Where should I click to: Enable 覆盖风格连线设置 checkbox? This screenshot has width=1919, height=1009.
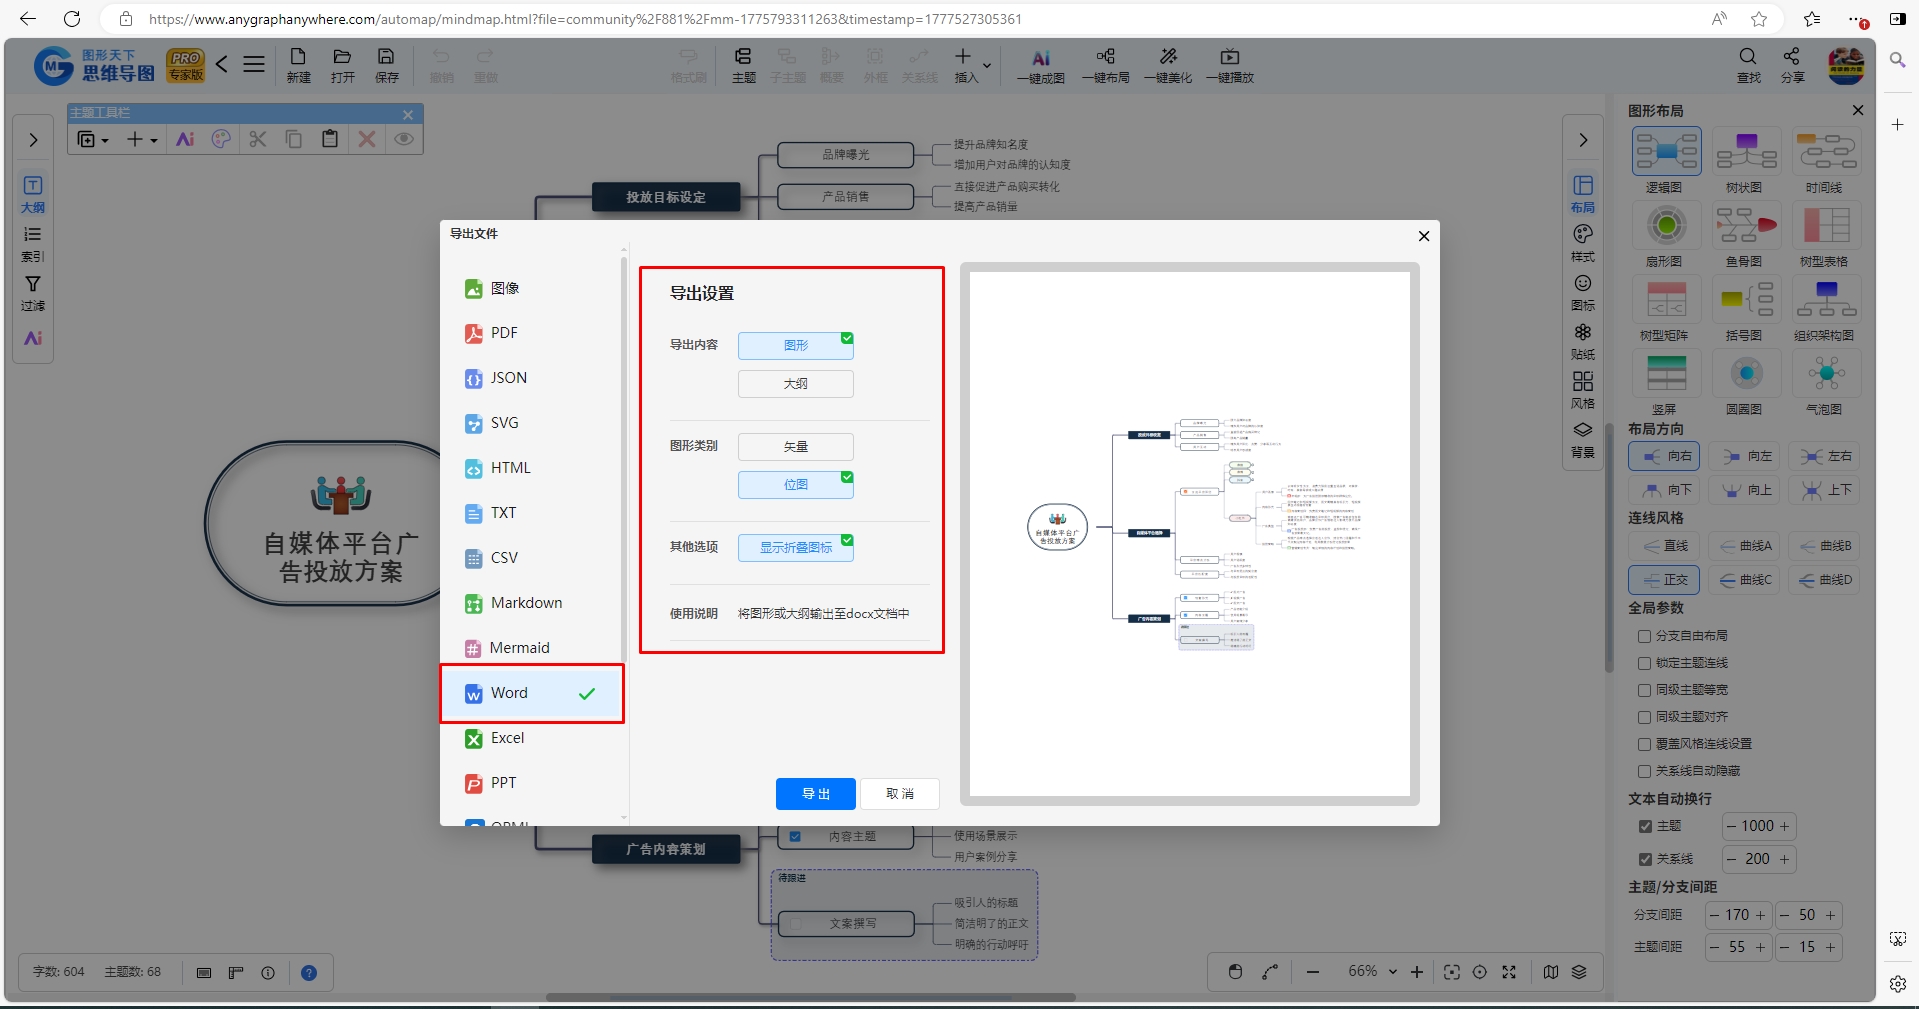1644,744
